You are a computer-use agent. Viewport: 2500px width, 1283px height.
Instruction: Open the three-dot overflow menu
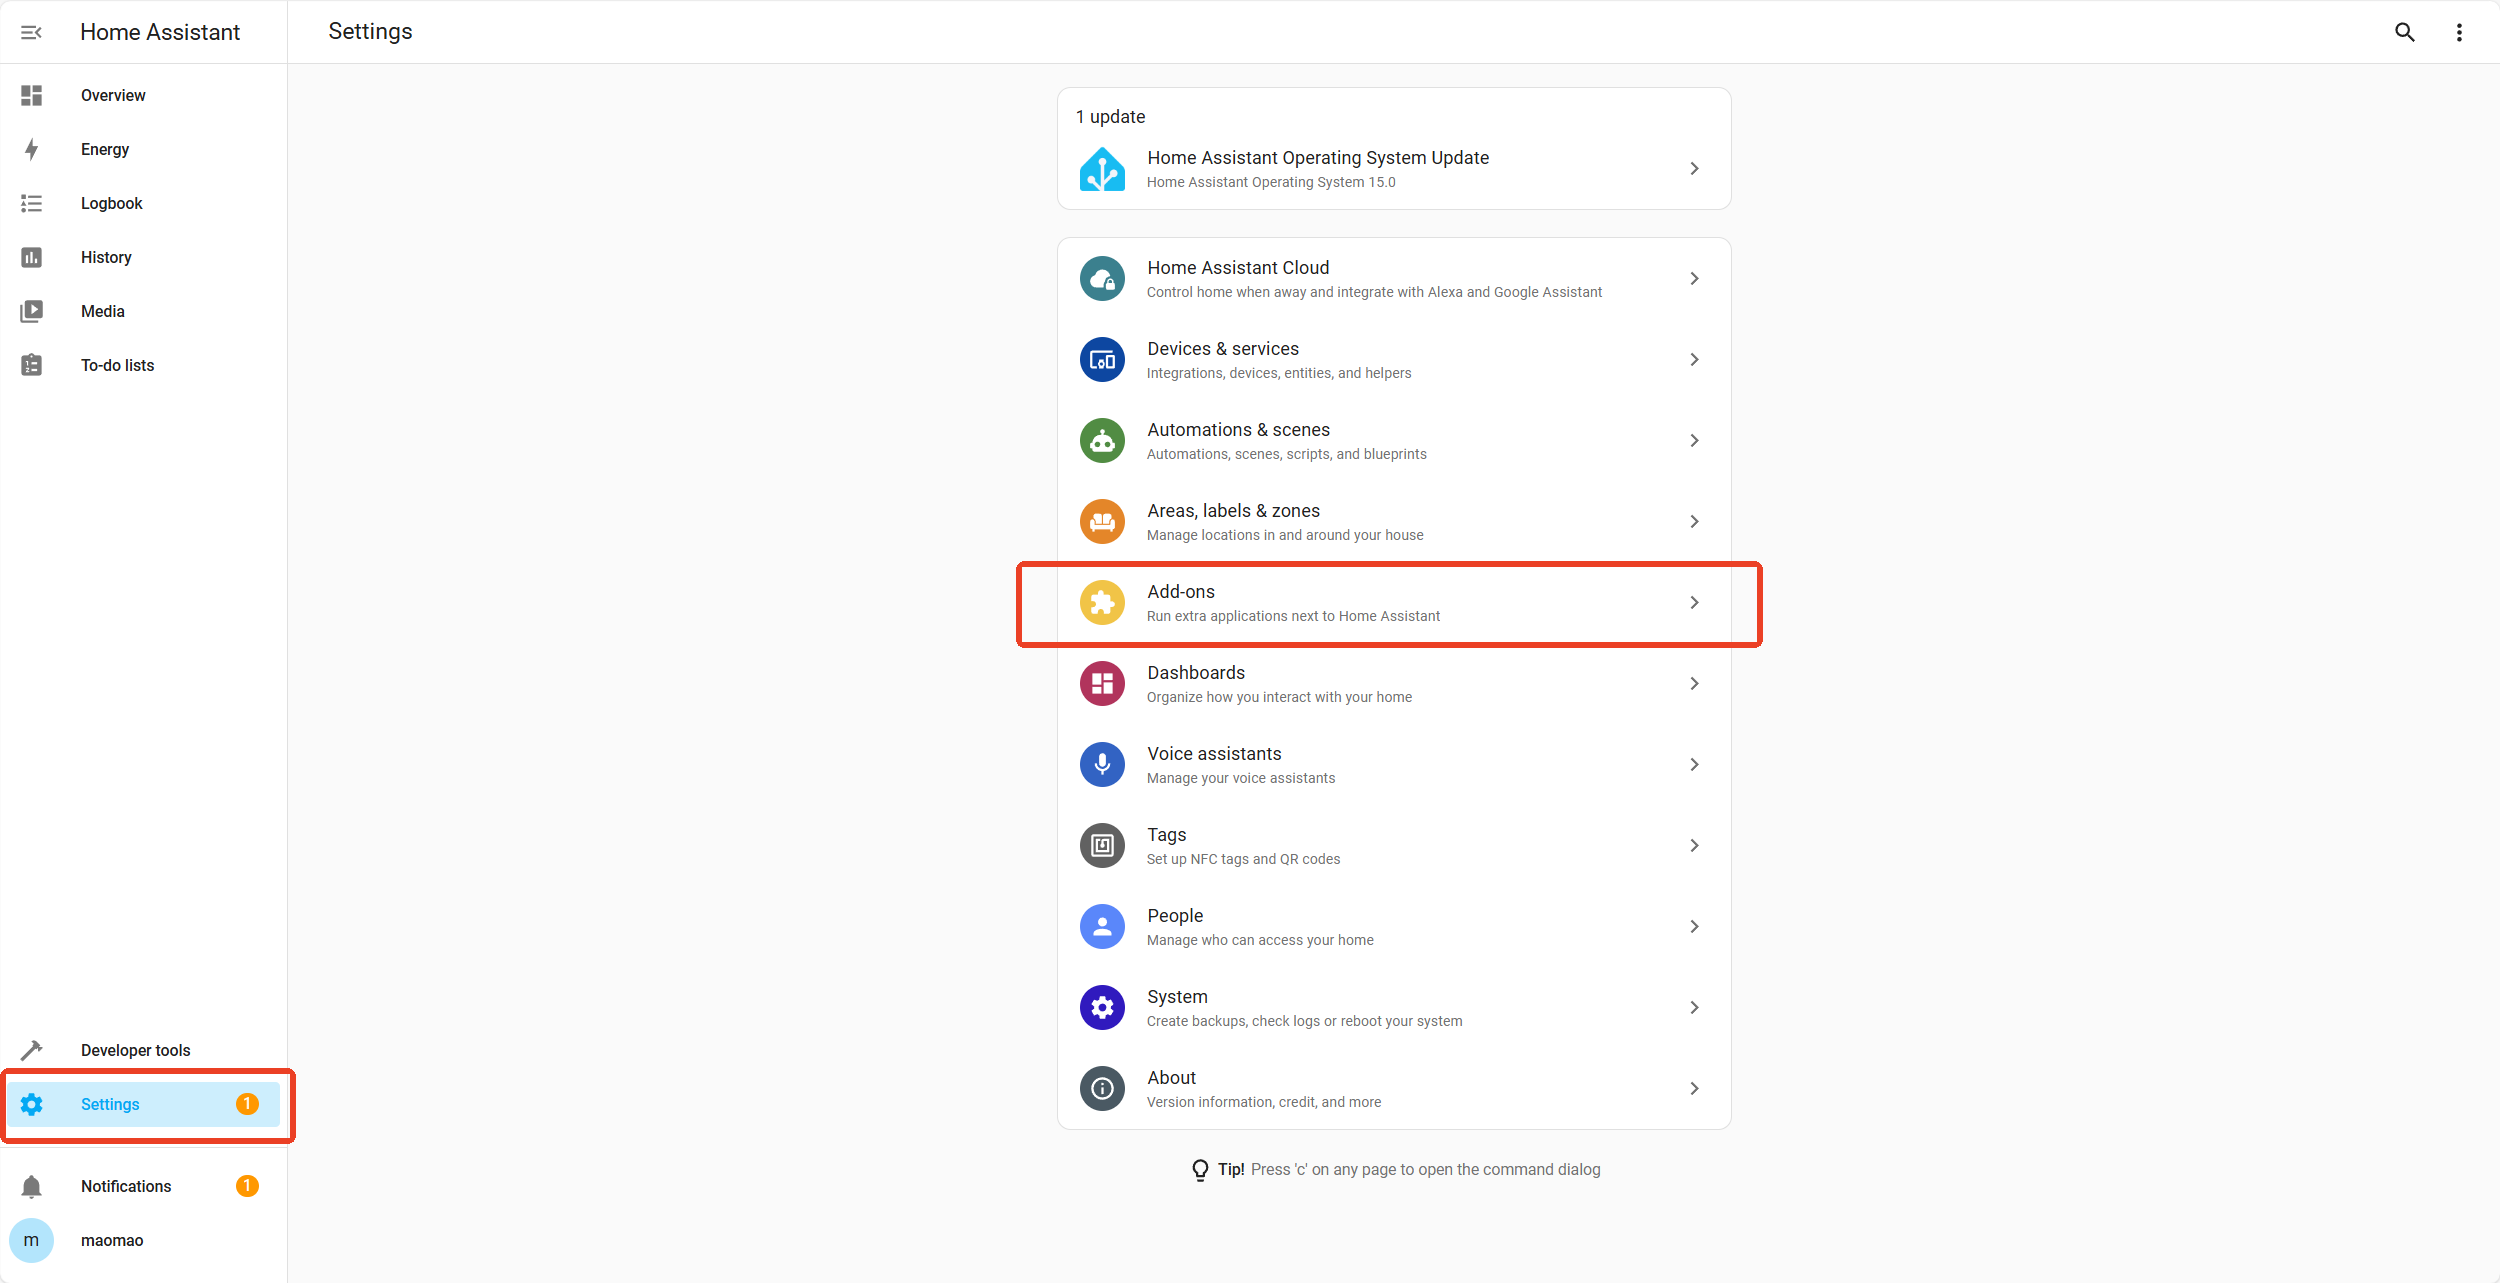pos(2459,32)
